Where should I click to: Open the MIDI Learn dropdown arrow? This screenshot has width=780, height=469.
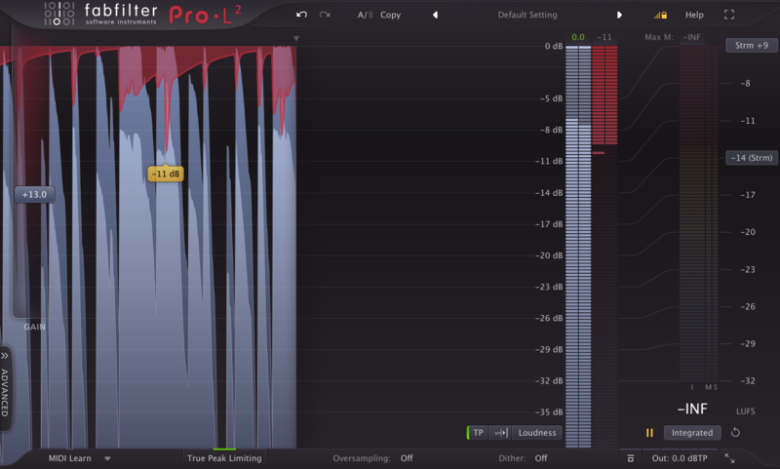pos(107,459)
